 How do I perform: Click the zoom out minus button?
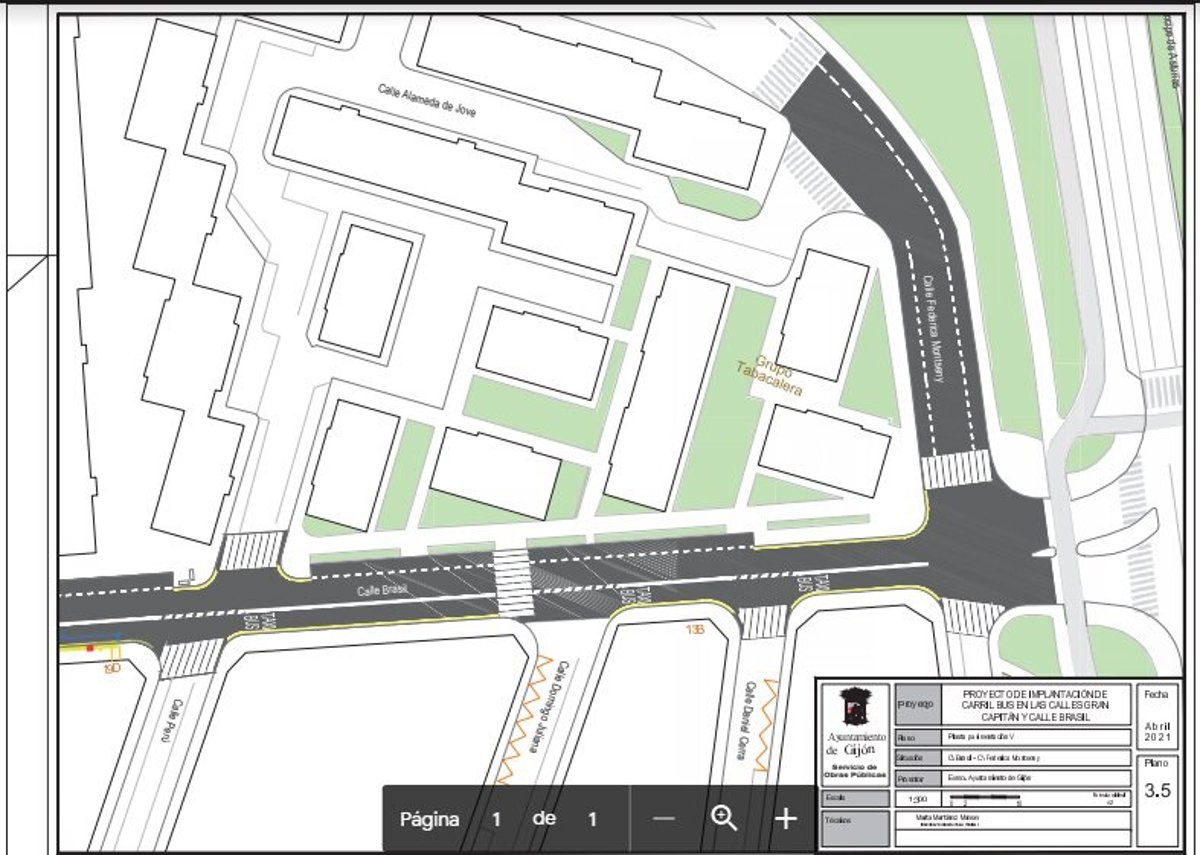click(664, 819)
